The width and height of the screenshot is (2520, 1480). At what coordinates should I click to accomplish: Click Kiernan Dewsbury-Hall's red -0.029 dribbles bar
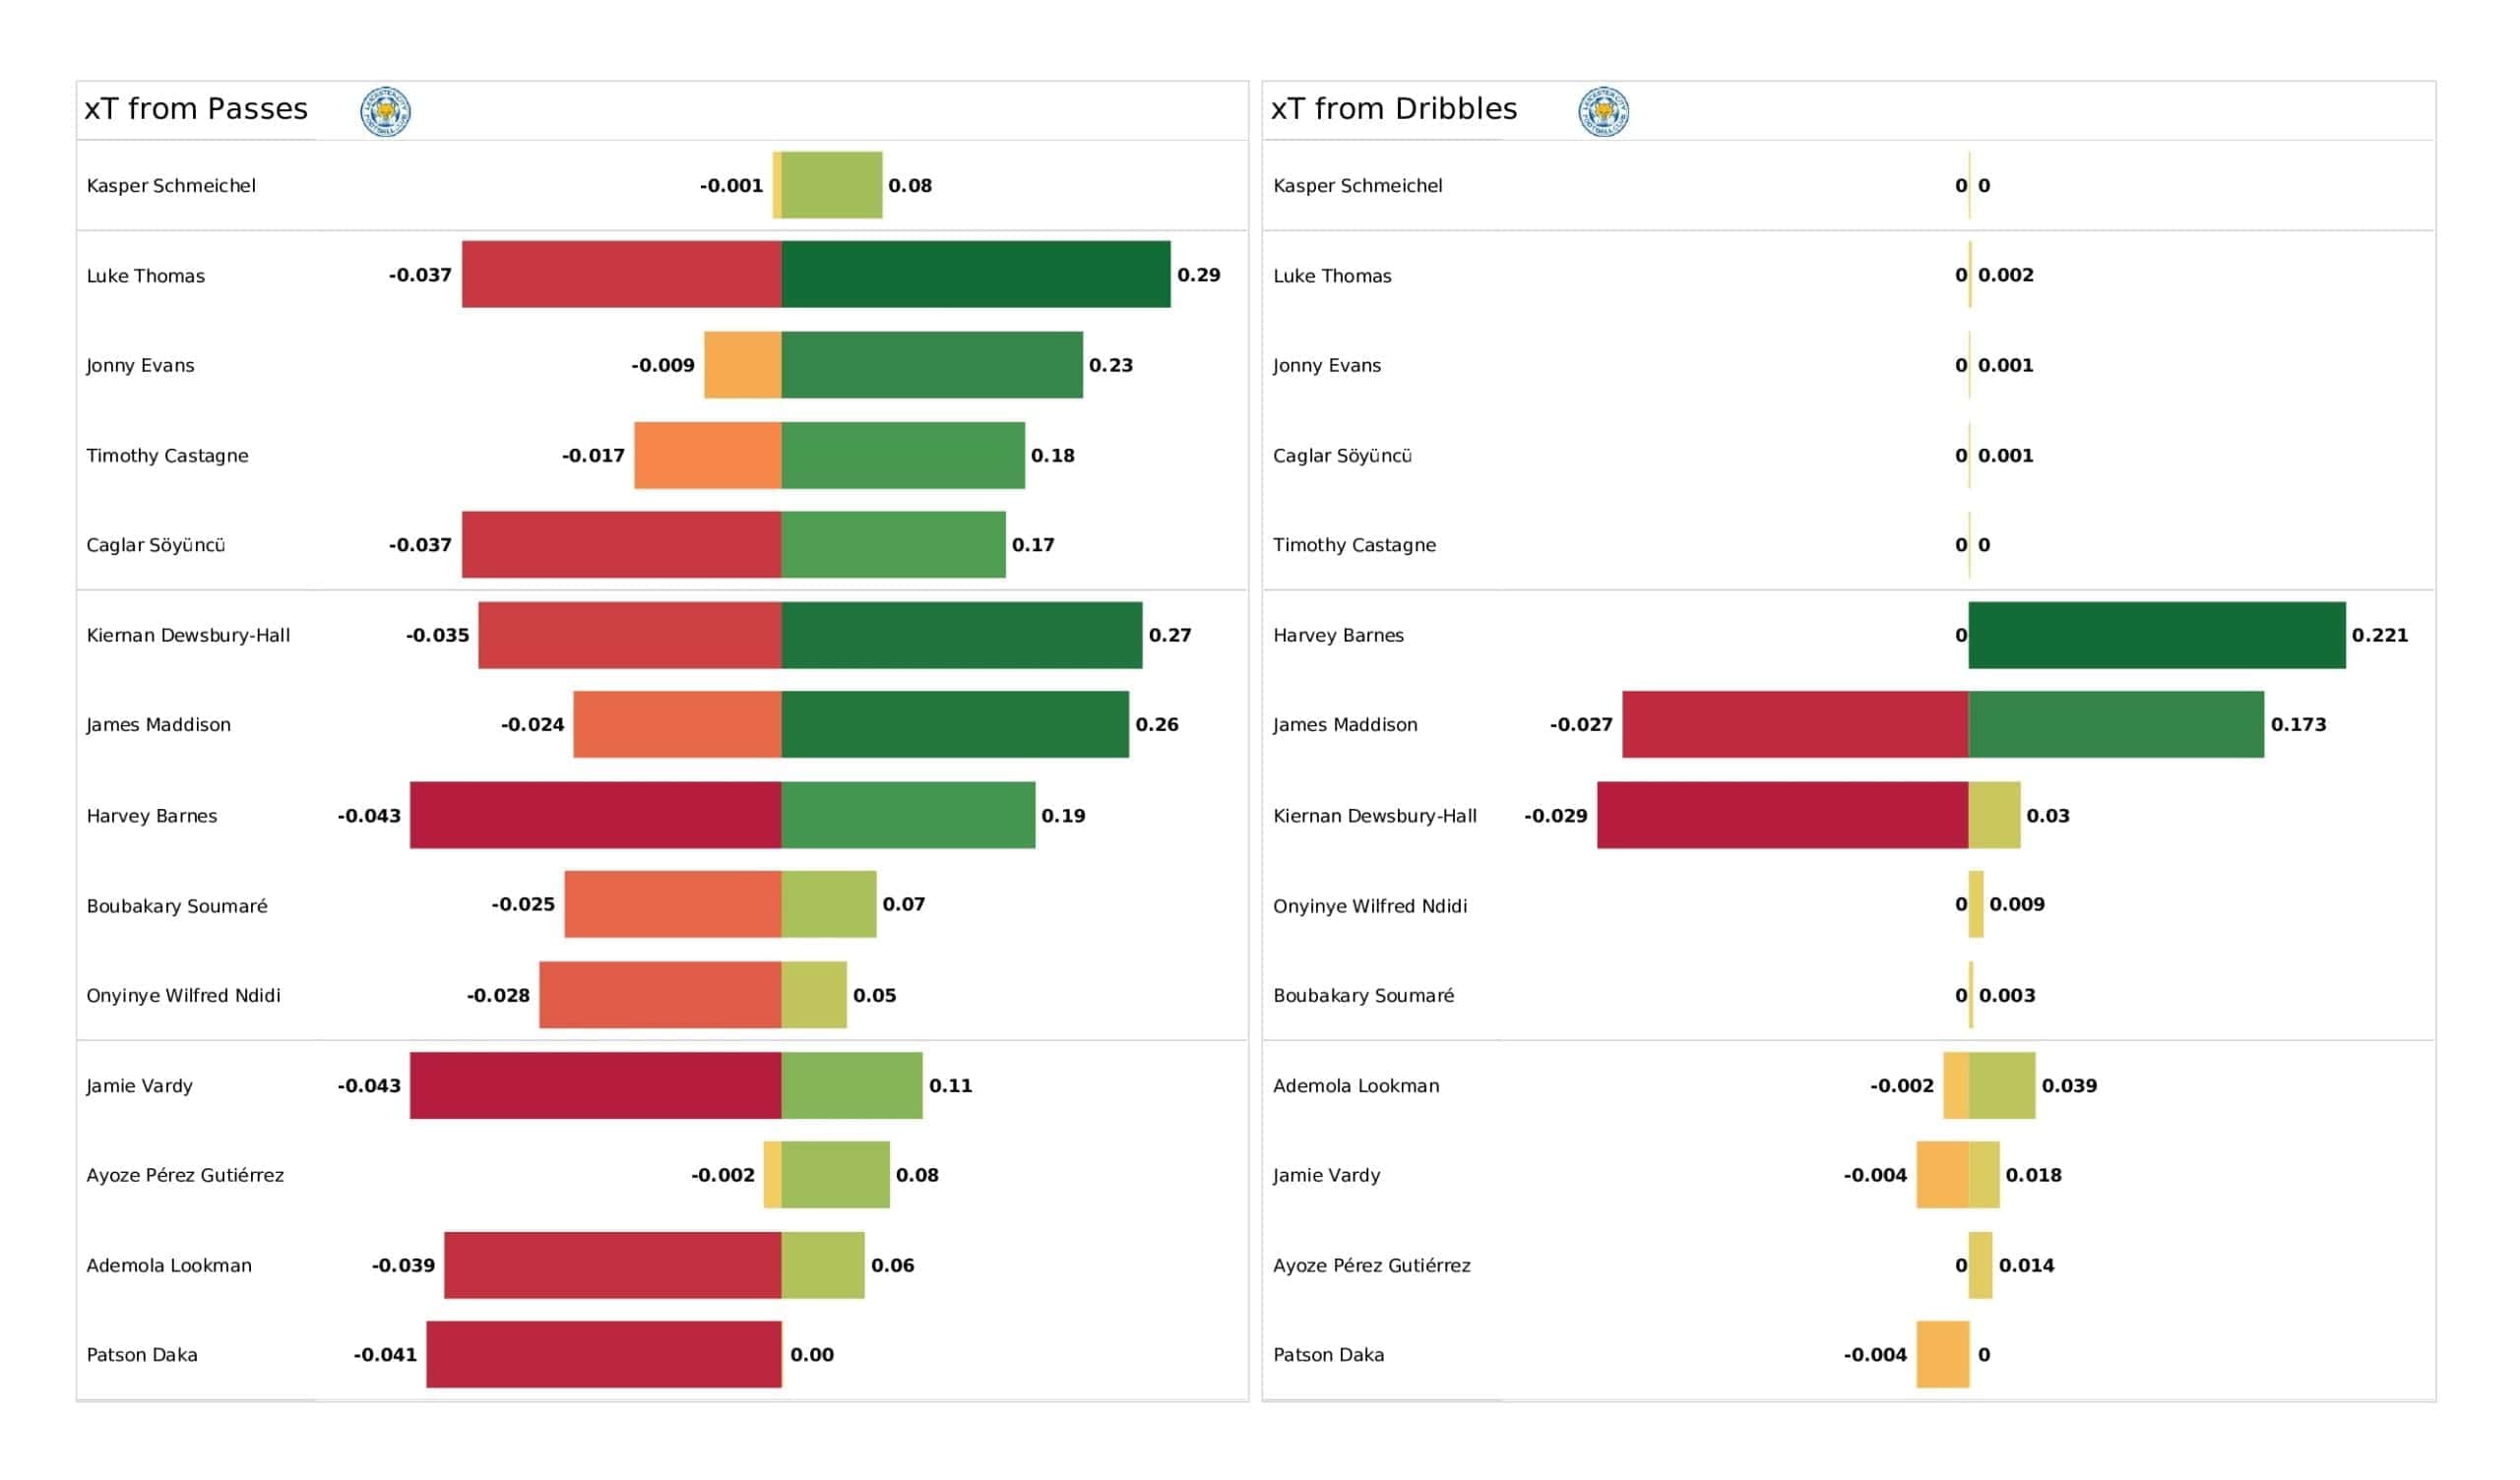coord(1782,815)
